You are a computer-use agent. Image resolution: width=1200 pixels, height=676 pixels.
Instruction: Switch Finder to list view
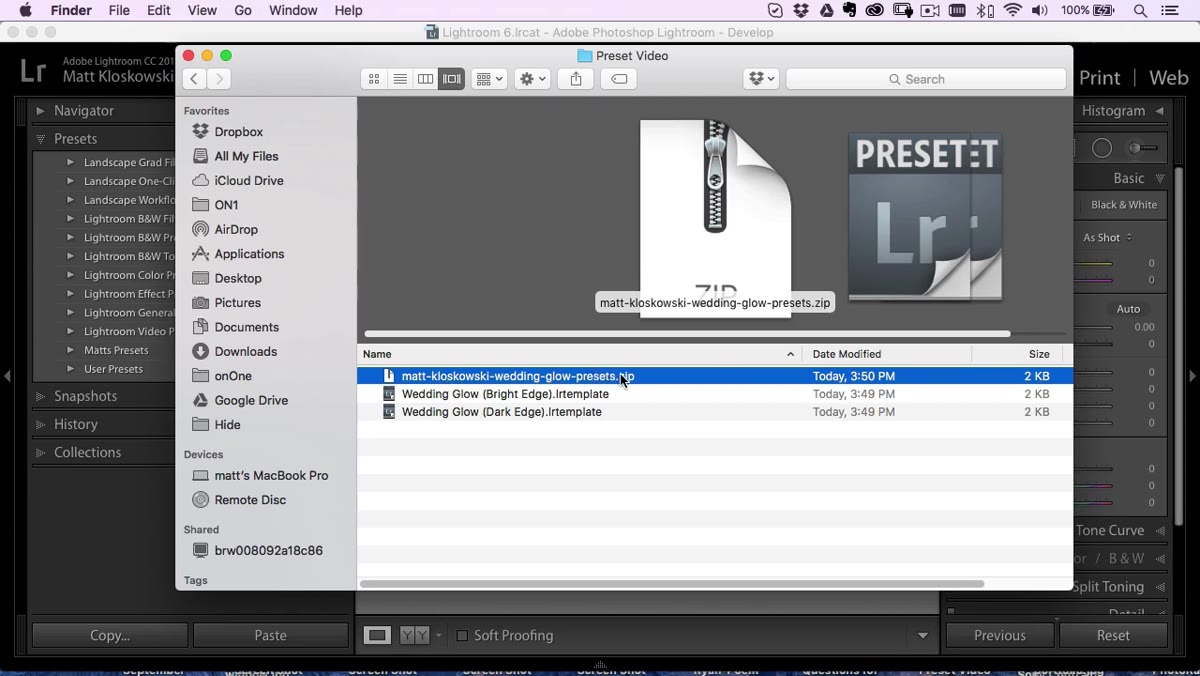point(400,79)
